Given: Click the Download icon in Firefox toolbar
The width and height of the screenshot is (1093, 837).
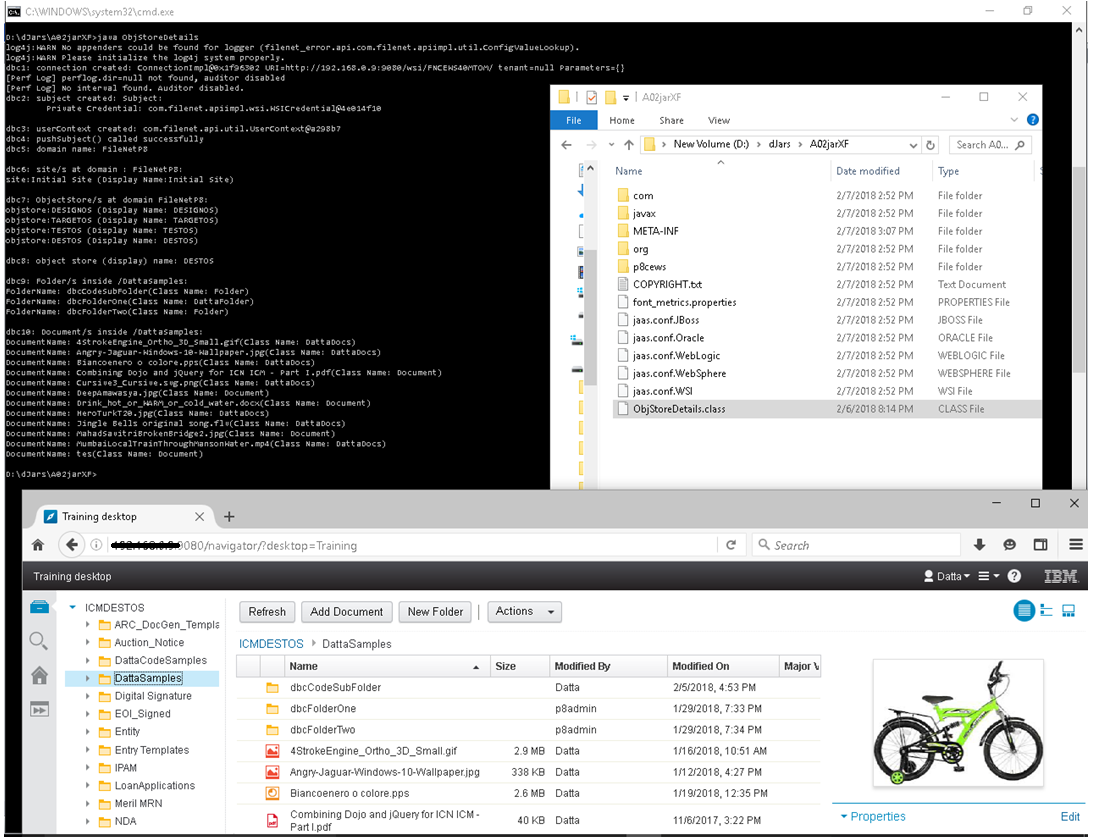Looking at the screenshot, I should [x=979, y=544].
